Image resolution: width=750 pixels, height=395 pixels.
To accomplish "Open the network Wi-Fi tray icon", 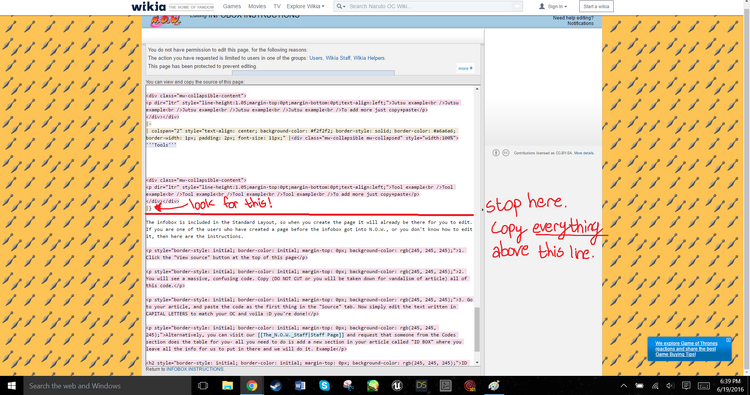I will [655, 386].
